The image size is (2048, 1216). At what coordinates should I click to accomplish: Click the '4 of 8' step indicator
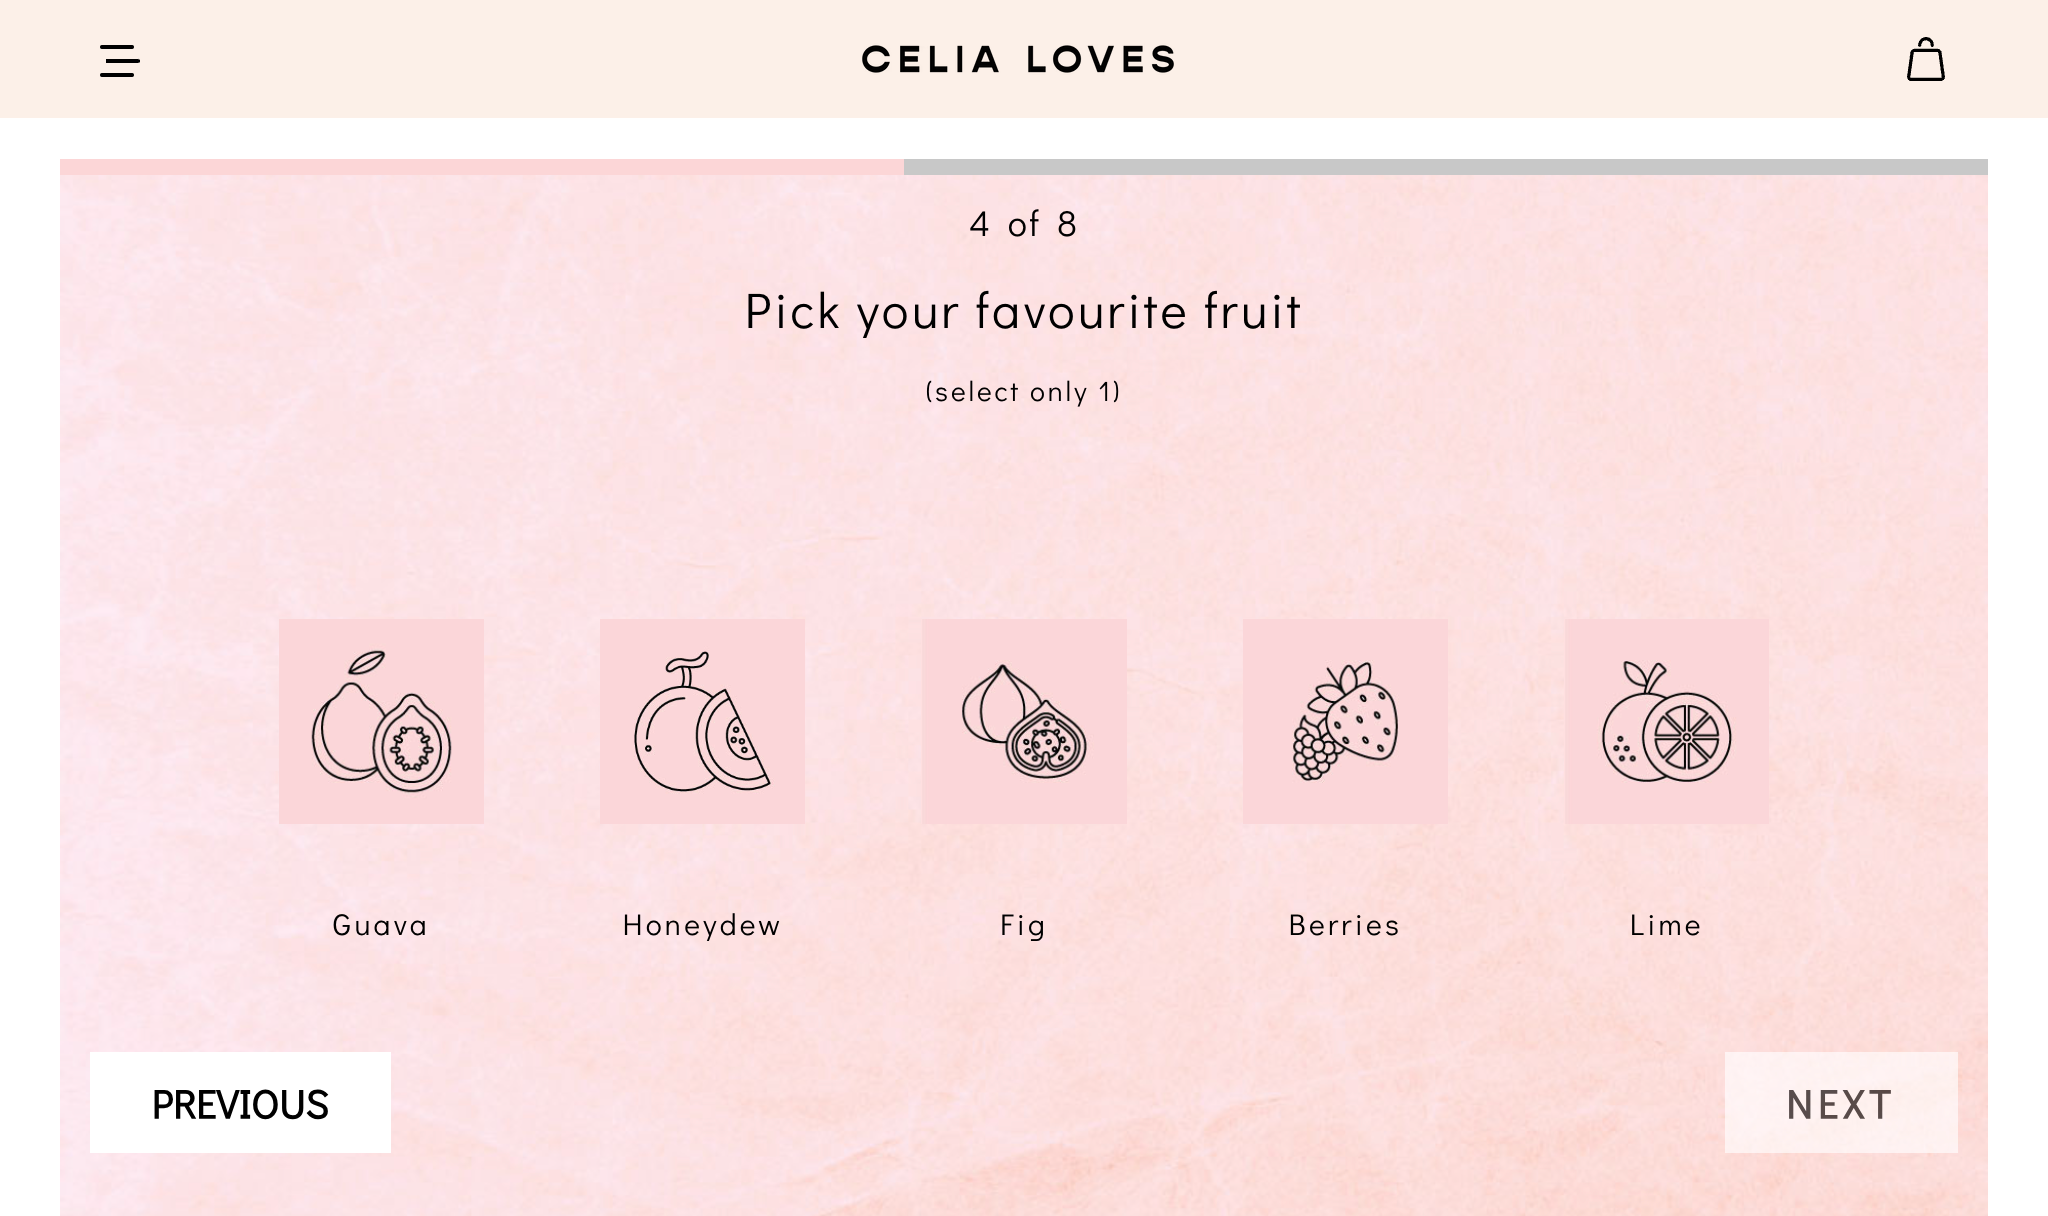point(1023,224)
